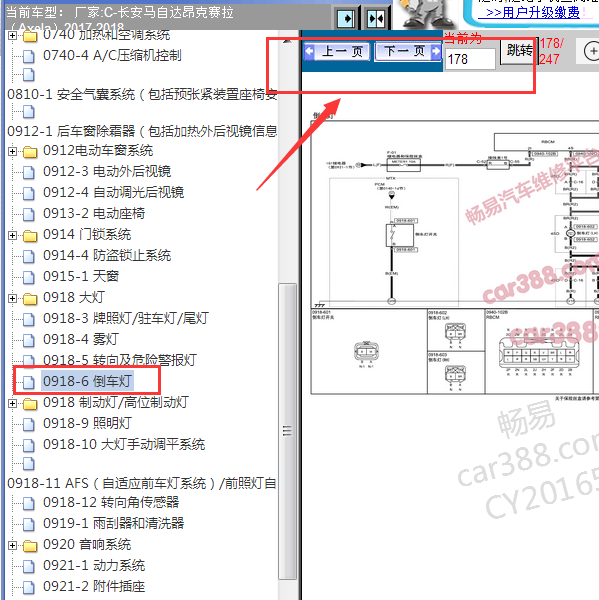
Task: Click the page number input field showing 178
Action: click(x=471, y=59)
